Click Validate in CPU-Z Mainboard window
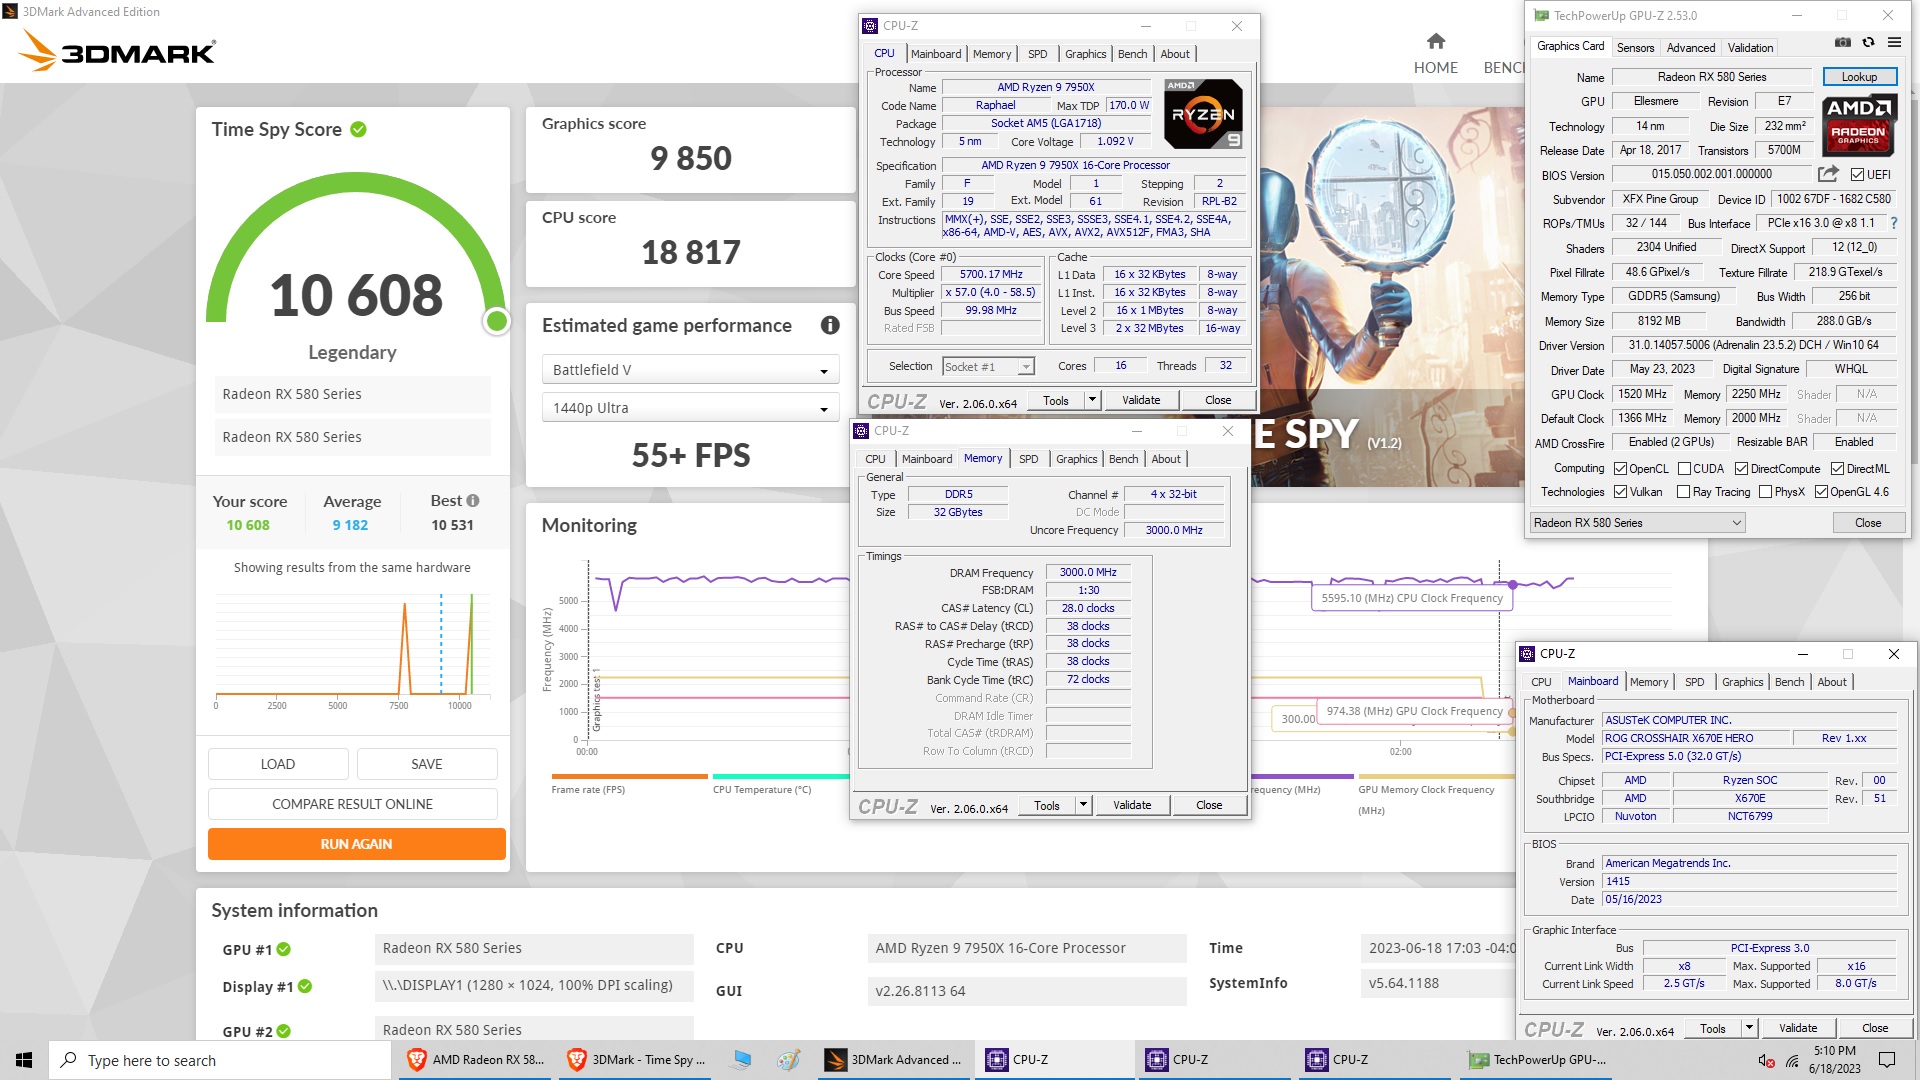The width and height of the screenshot is (1920, 1080). [x=1798, y=1028]
